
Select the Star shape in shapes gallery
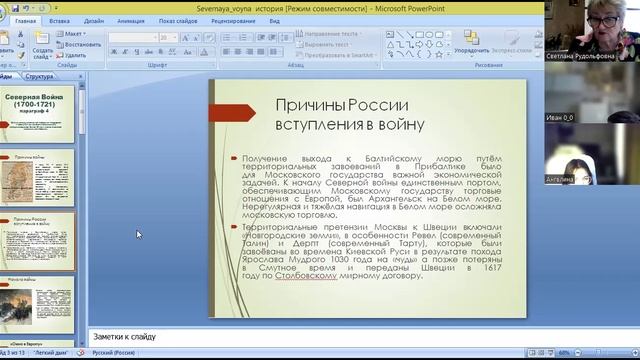439,54
